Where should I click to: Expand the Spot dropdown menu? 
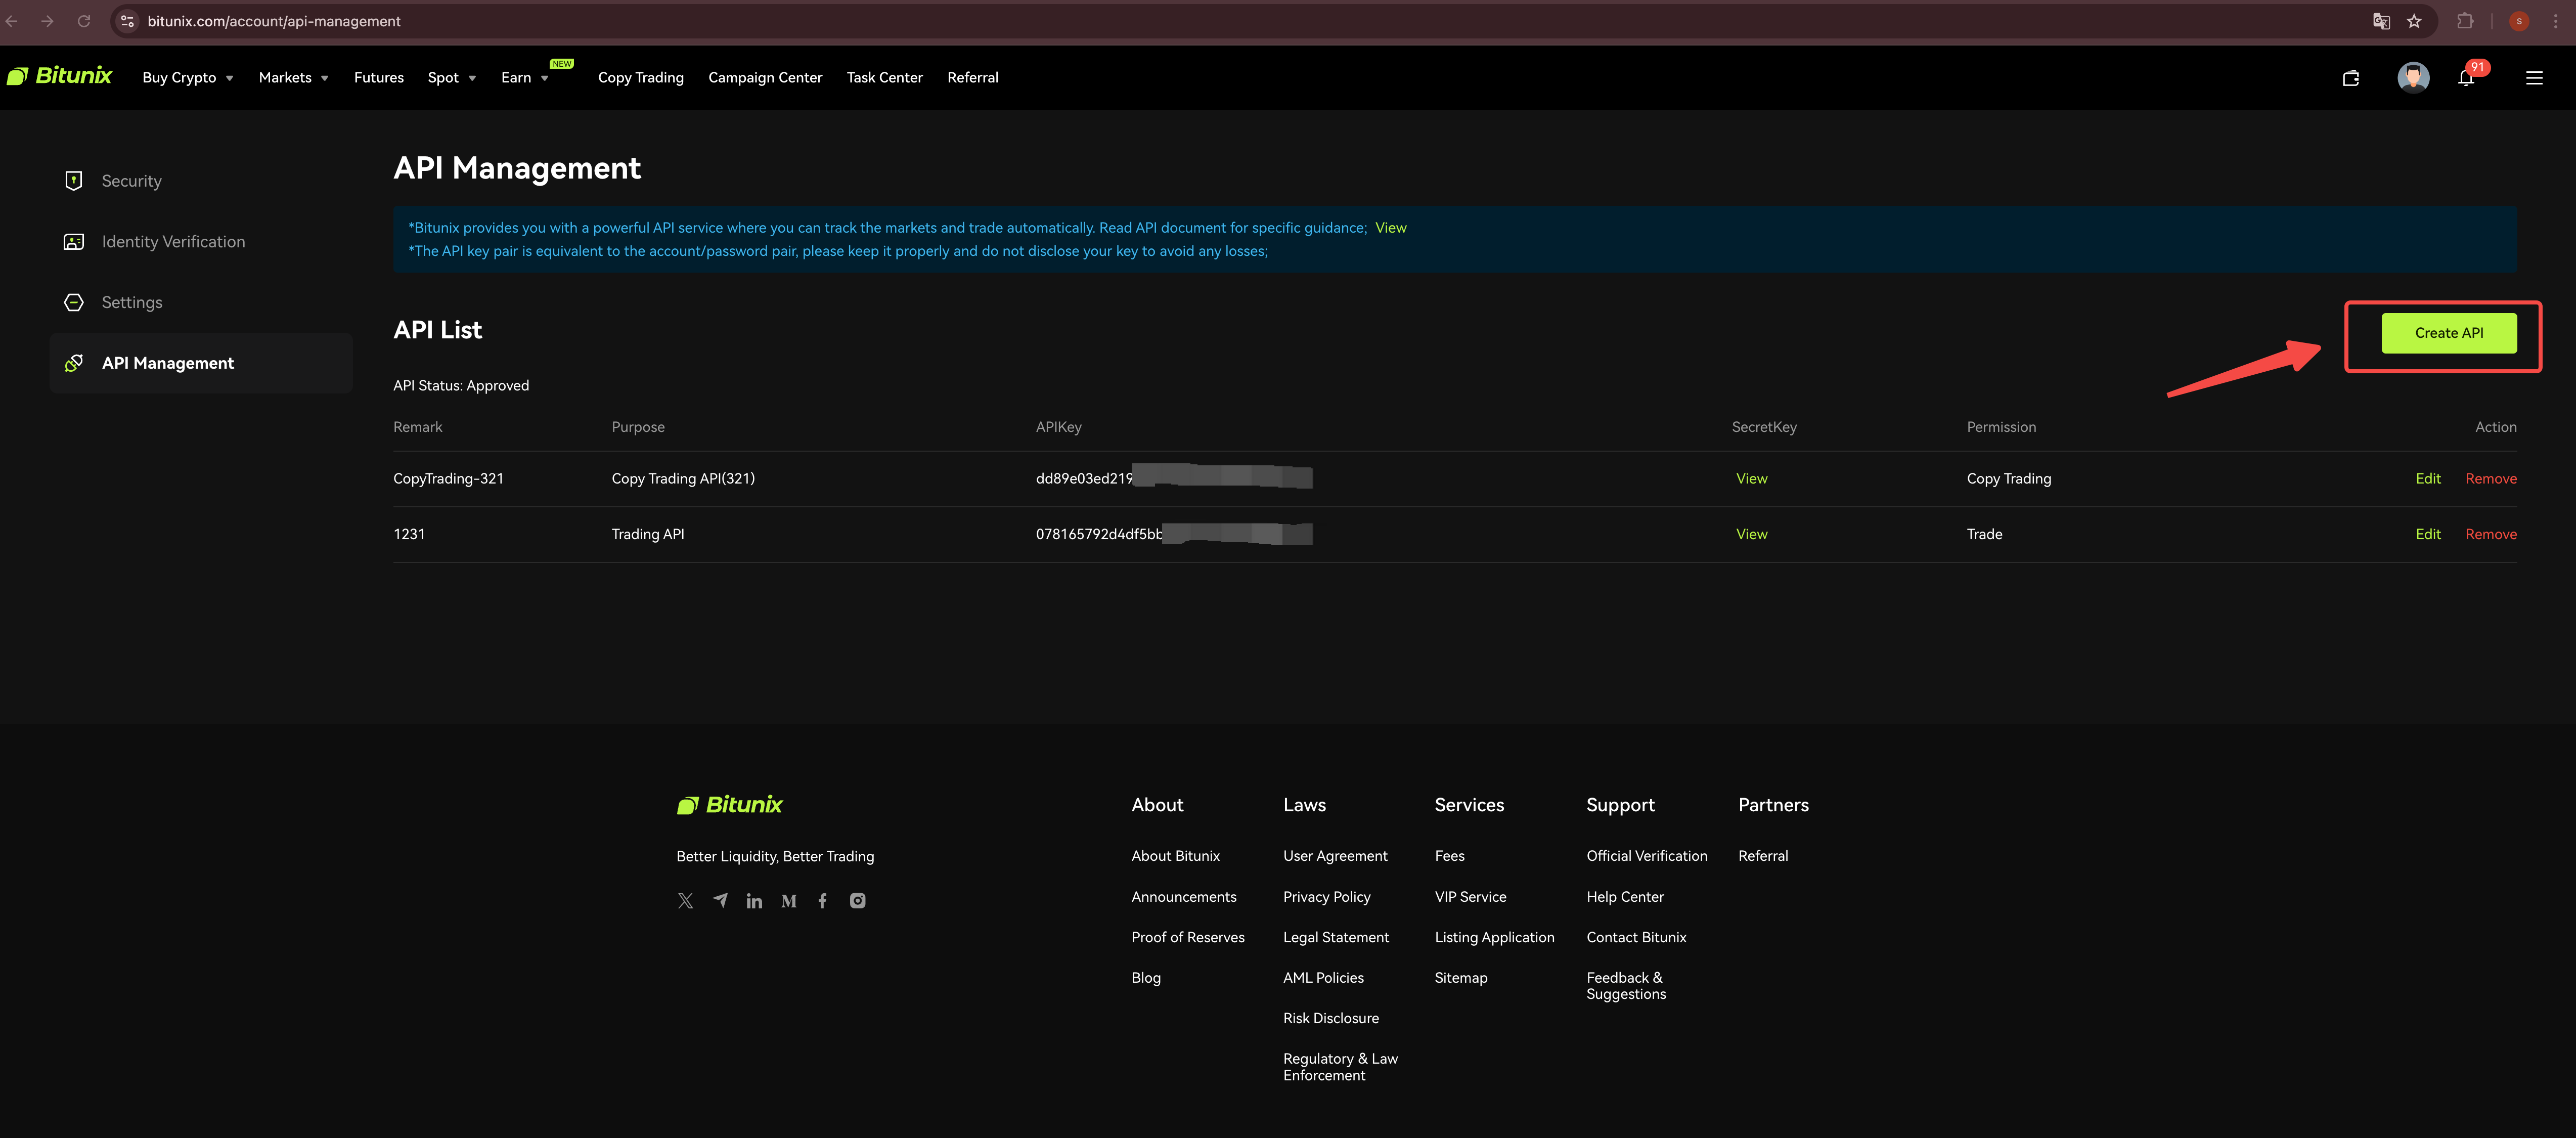(x=451, y=78)
